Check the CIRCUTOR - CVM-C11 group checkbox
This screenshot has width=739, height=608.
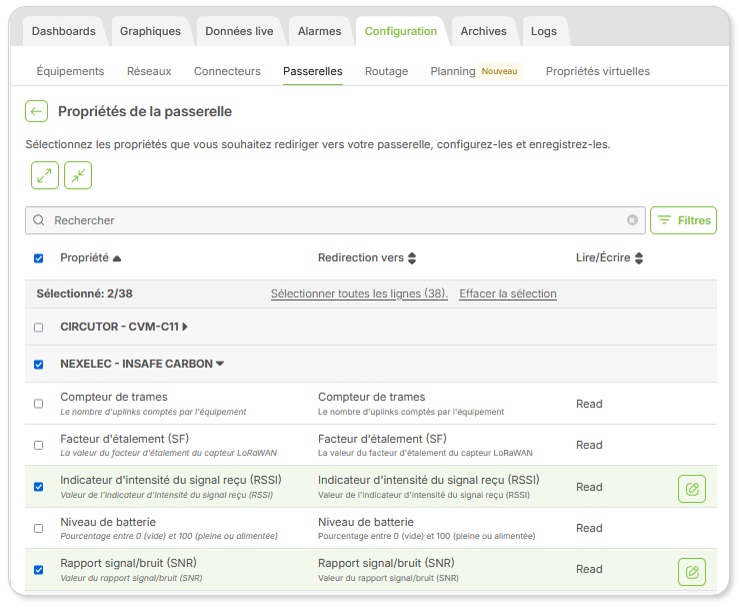[x=39, y=327]
